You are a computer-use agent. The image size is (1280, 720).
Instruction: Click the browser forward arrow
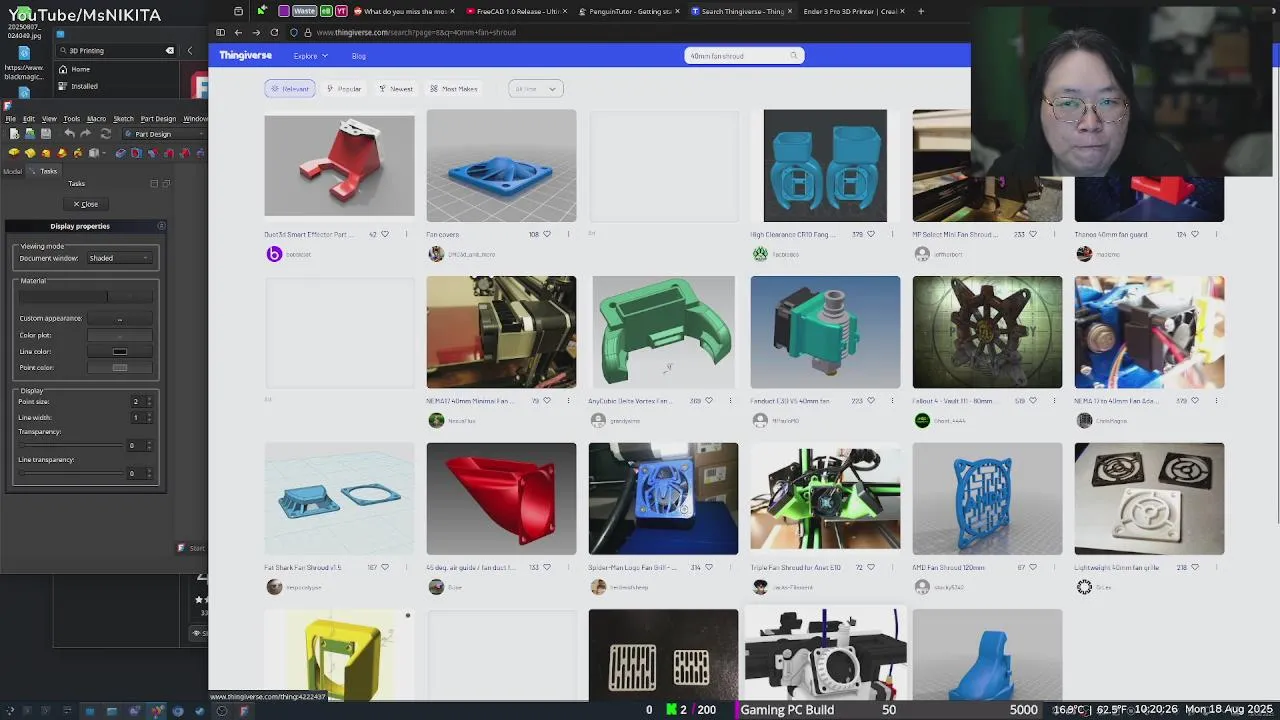[x=256, y=32]
